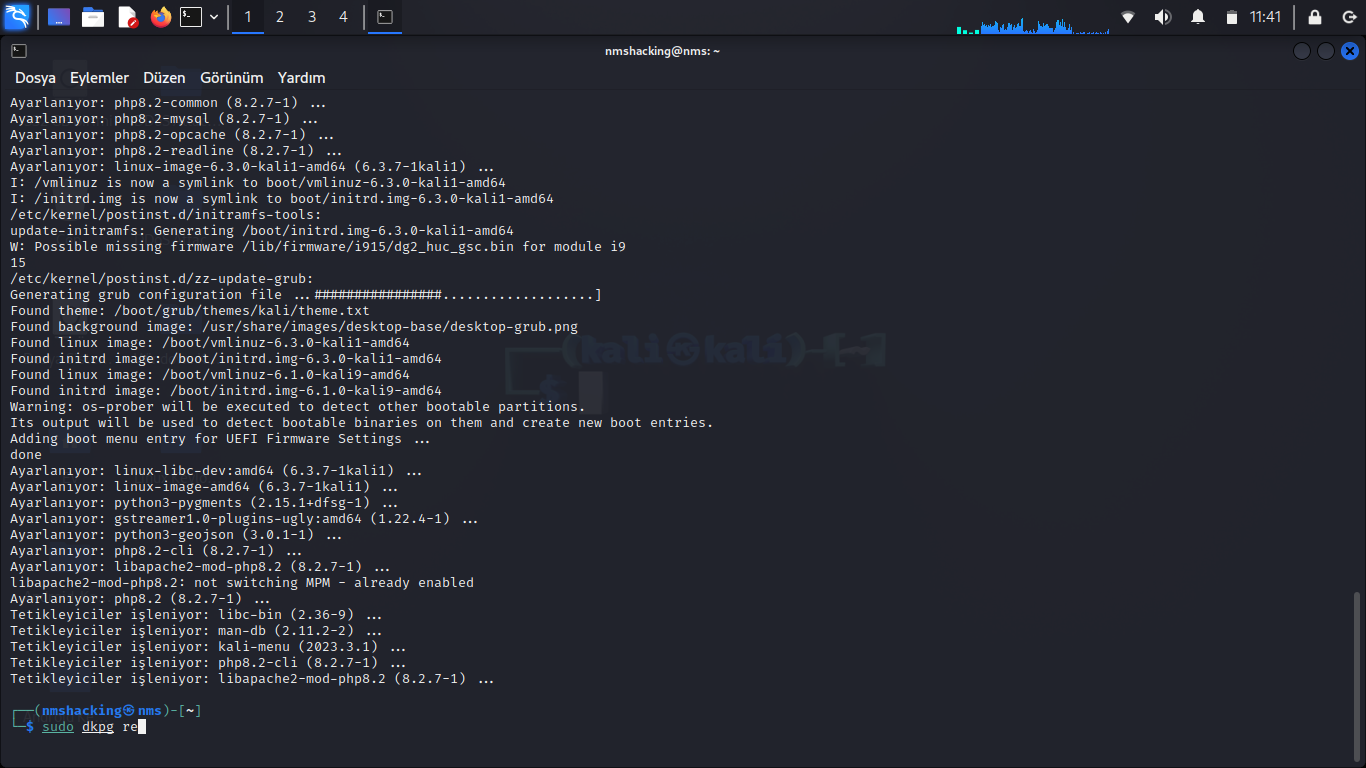The image size is (1366, 768).
Task: Open the terminal emulator launcher icon
Action: 191,17
